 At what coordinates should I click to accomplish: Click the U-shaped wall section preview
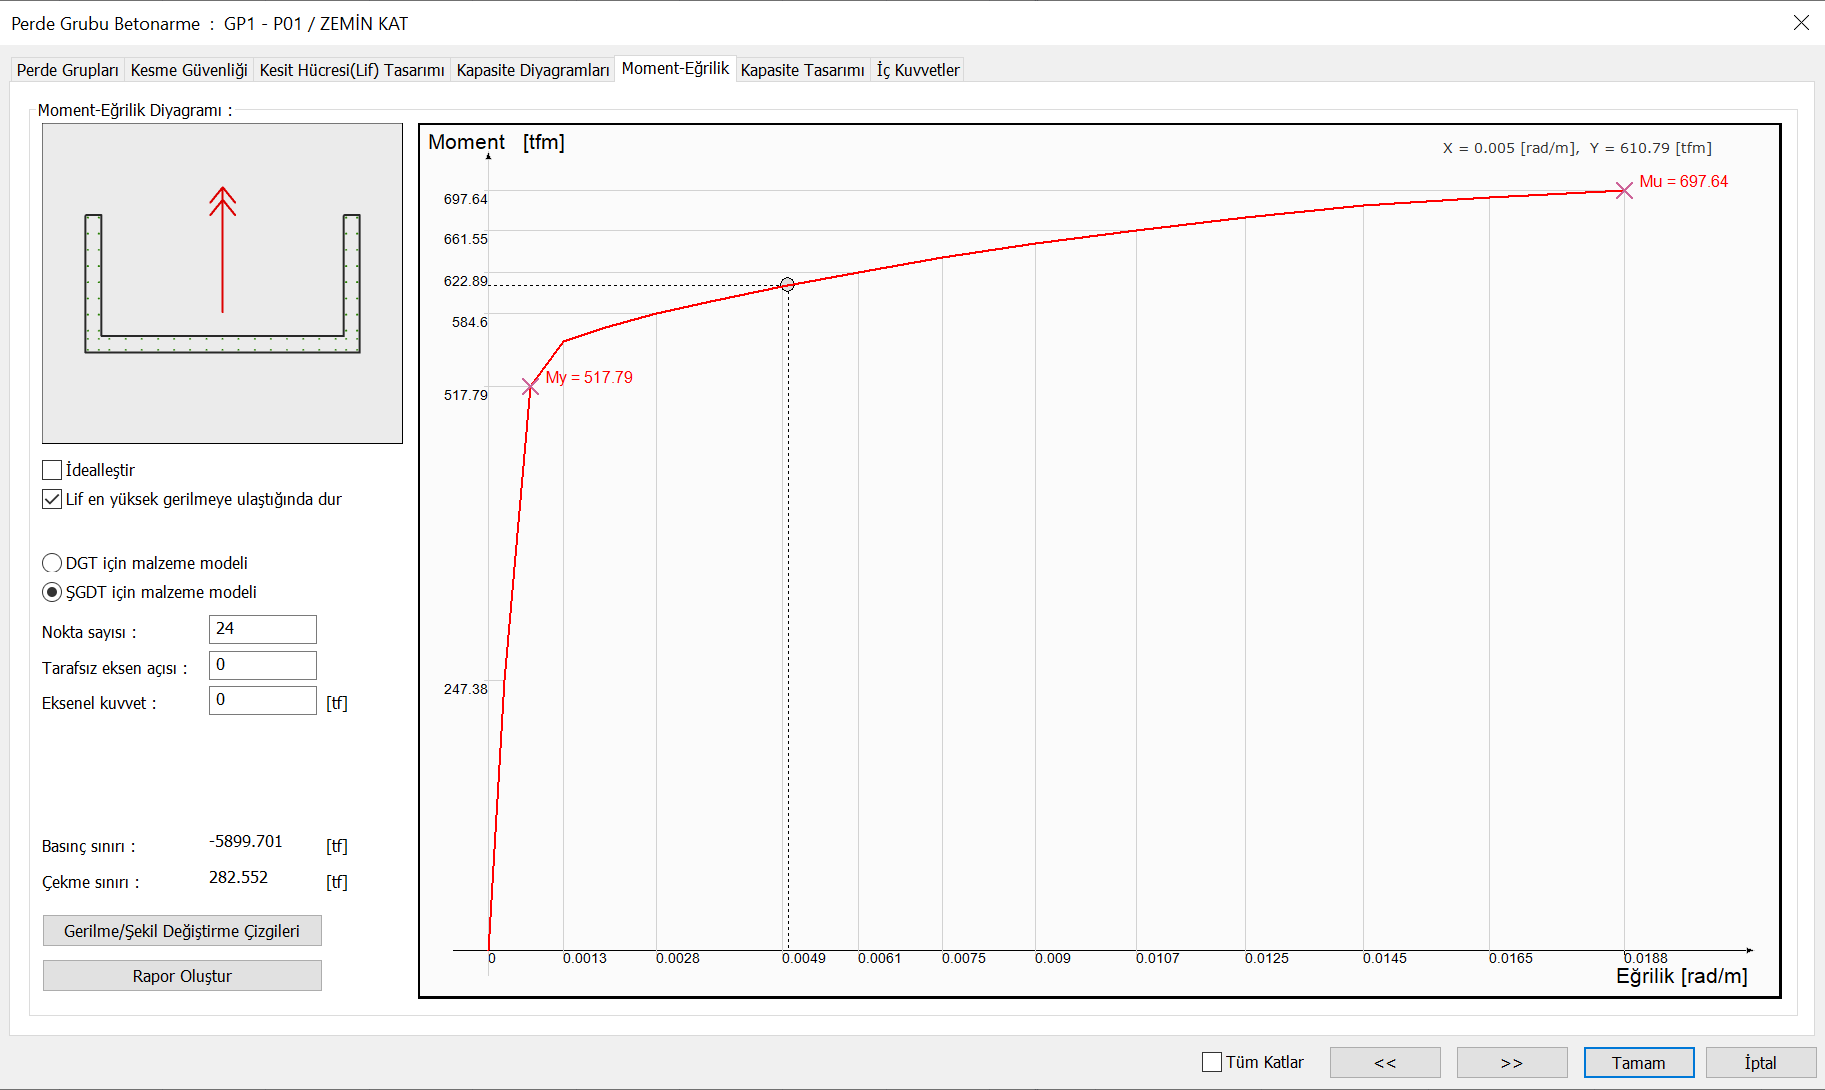pos(222,283)
